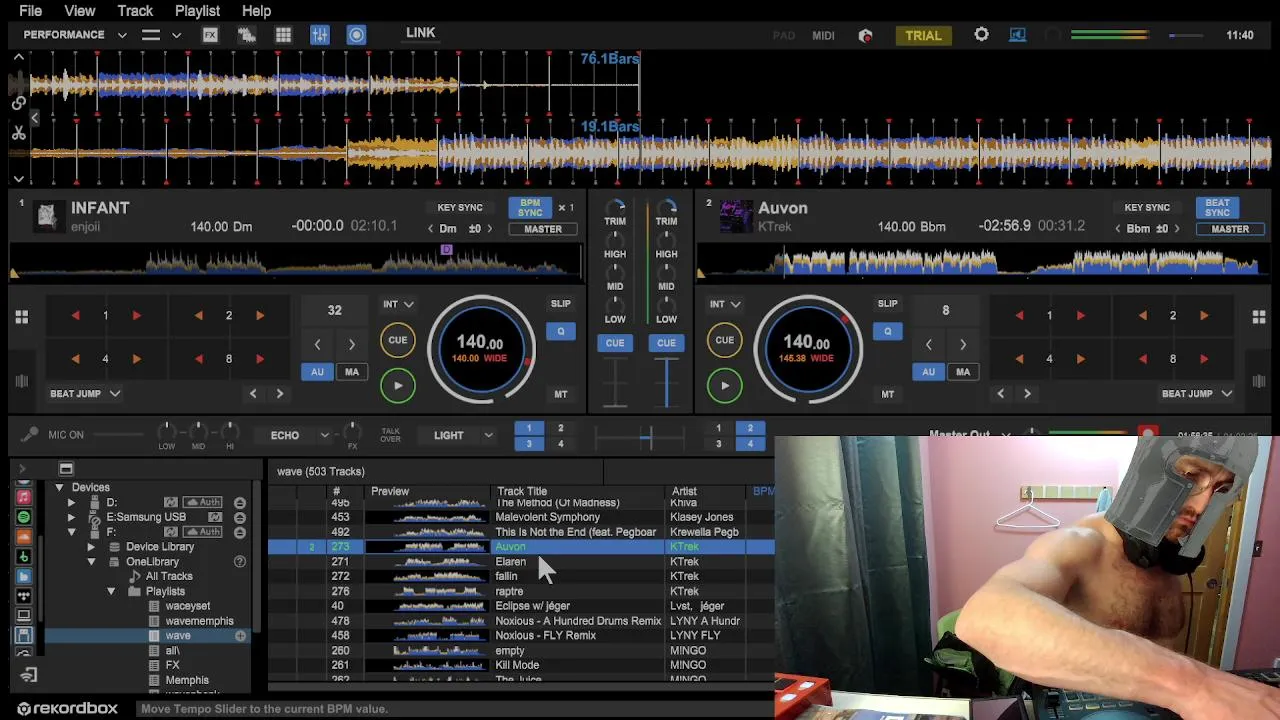
Task: Eject the E:Samsung USB device
Action: pos(240,518)
